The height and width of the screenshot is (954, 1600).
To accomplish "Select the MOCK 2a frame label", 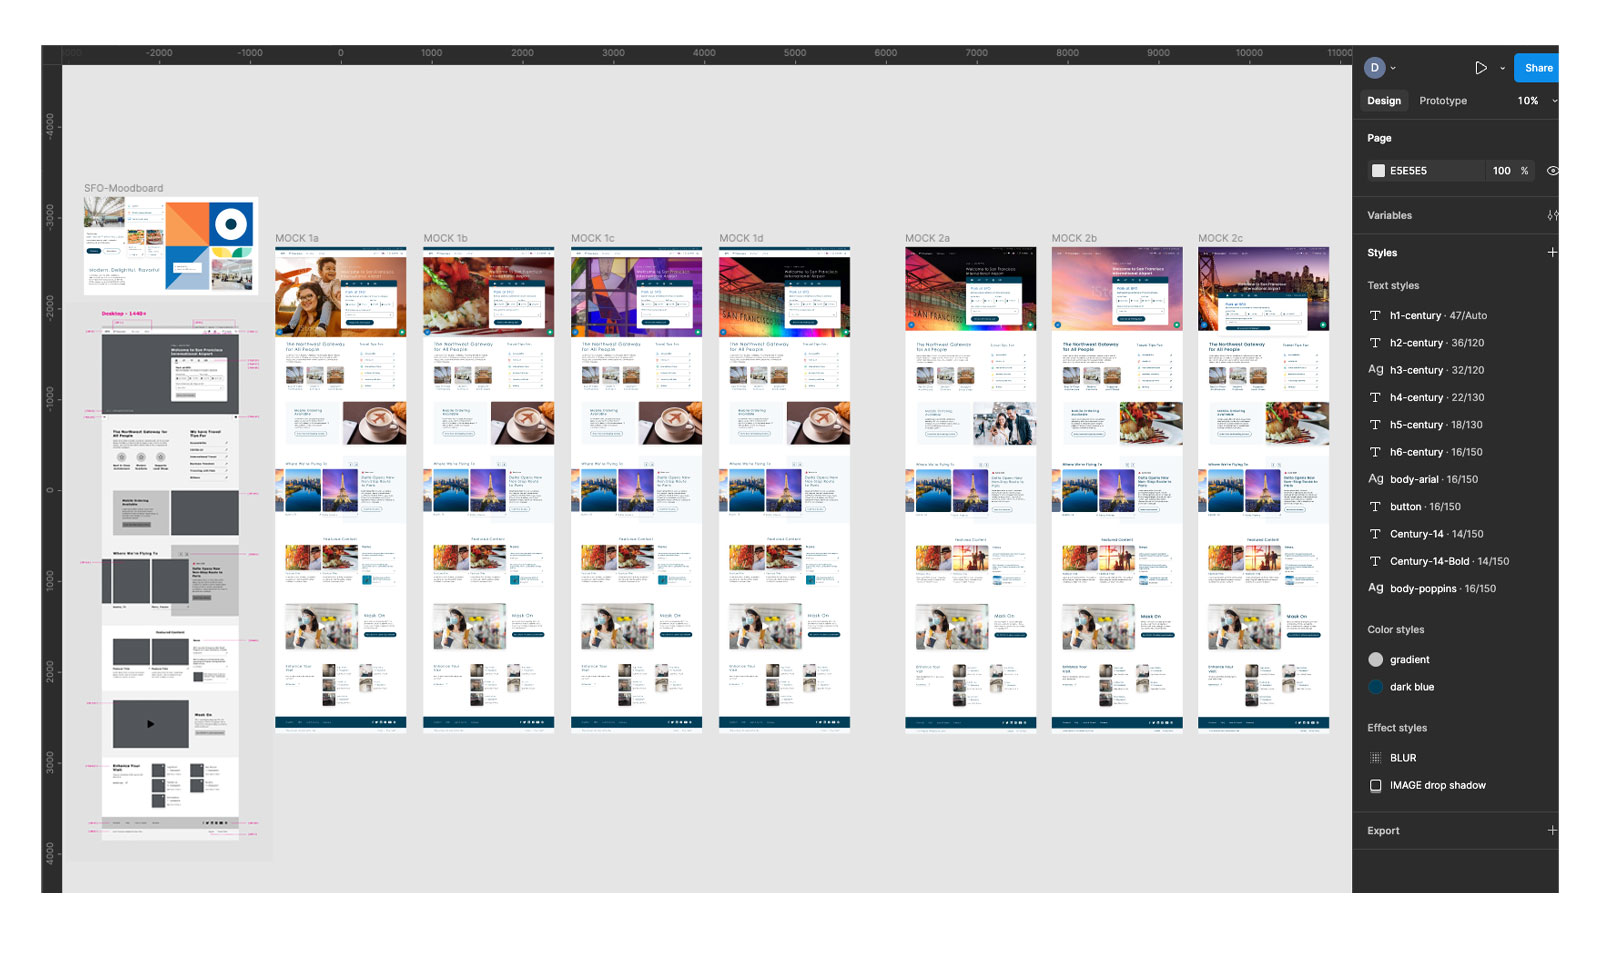I will point(927,238).
